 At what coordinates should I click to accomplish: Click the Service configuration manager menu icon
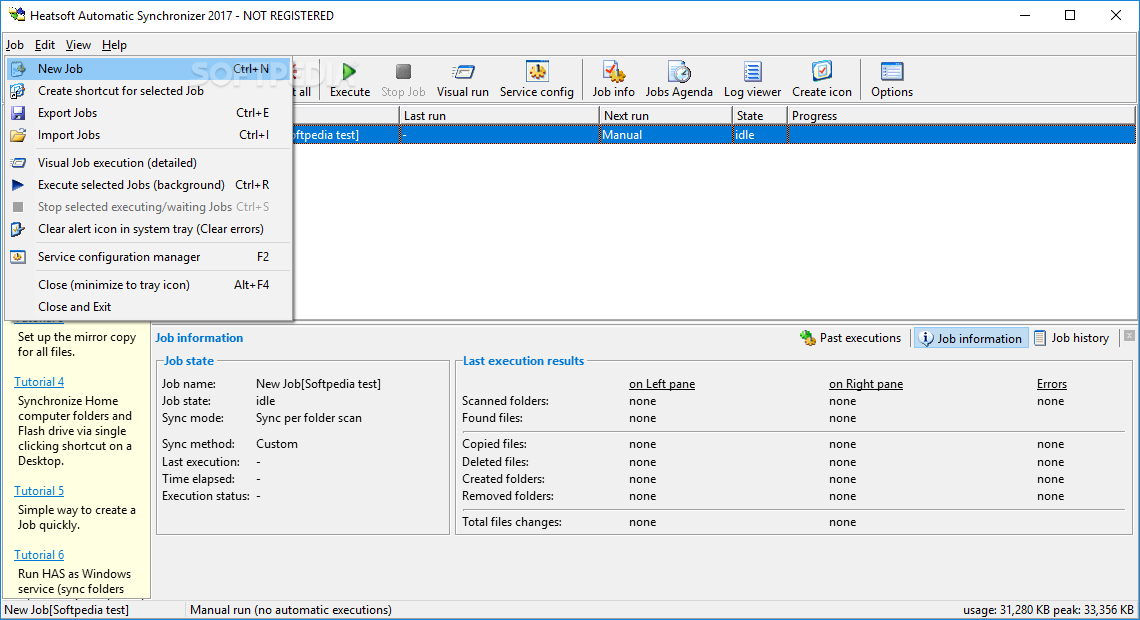point(18,257)
